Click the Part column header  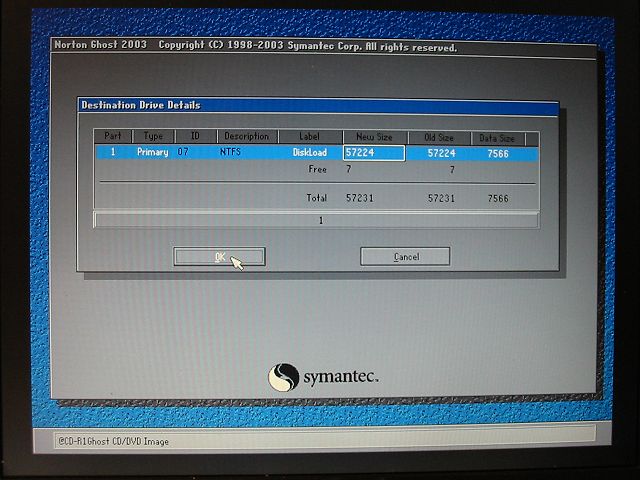point(112,136)
